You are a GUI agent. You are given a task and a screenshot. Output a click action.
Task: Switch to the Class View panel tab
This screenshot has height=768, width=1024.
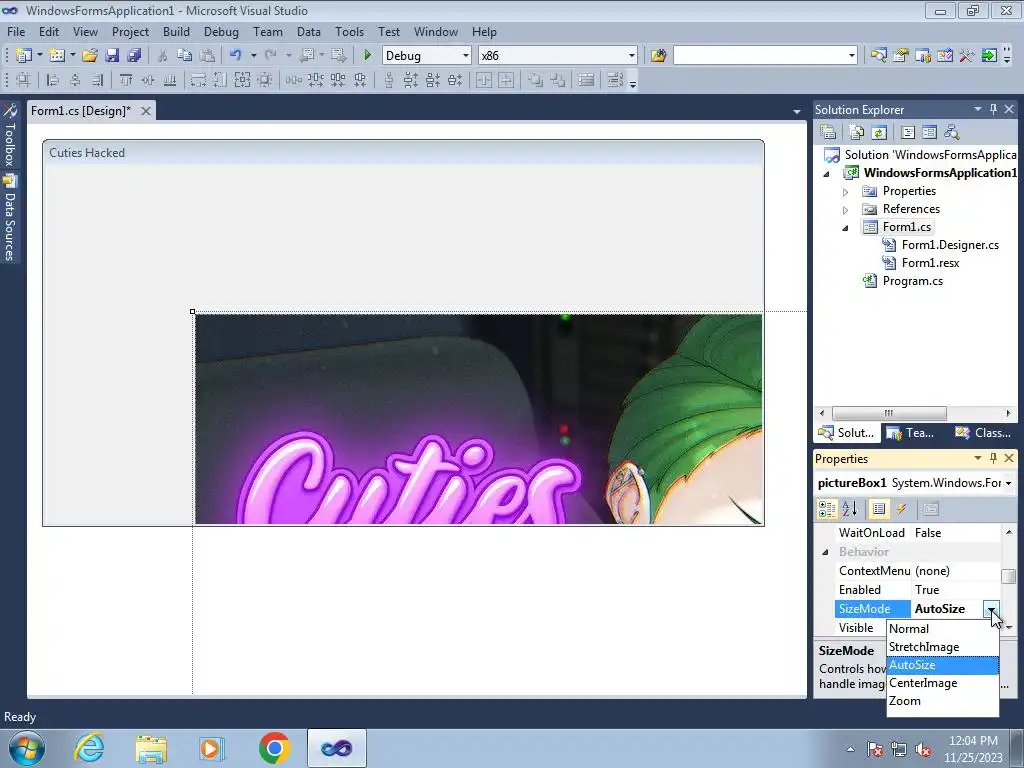(983, 433)
